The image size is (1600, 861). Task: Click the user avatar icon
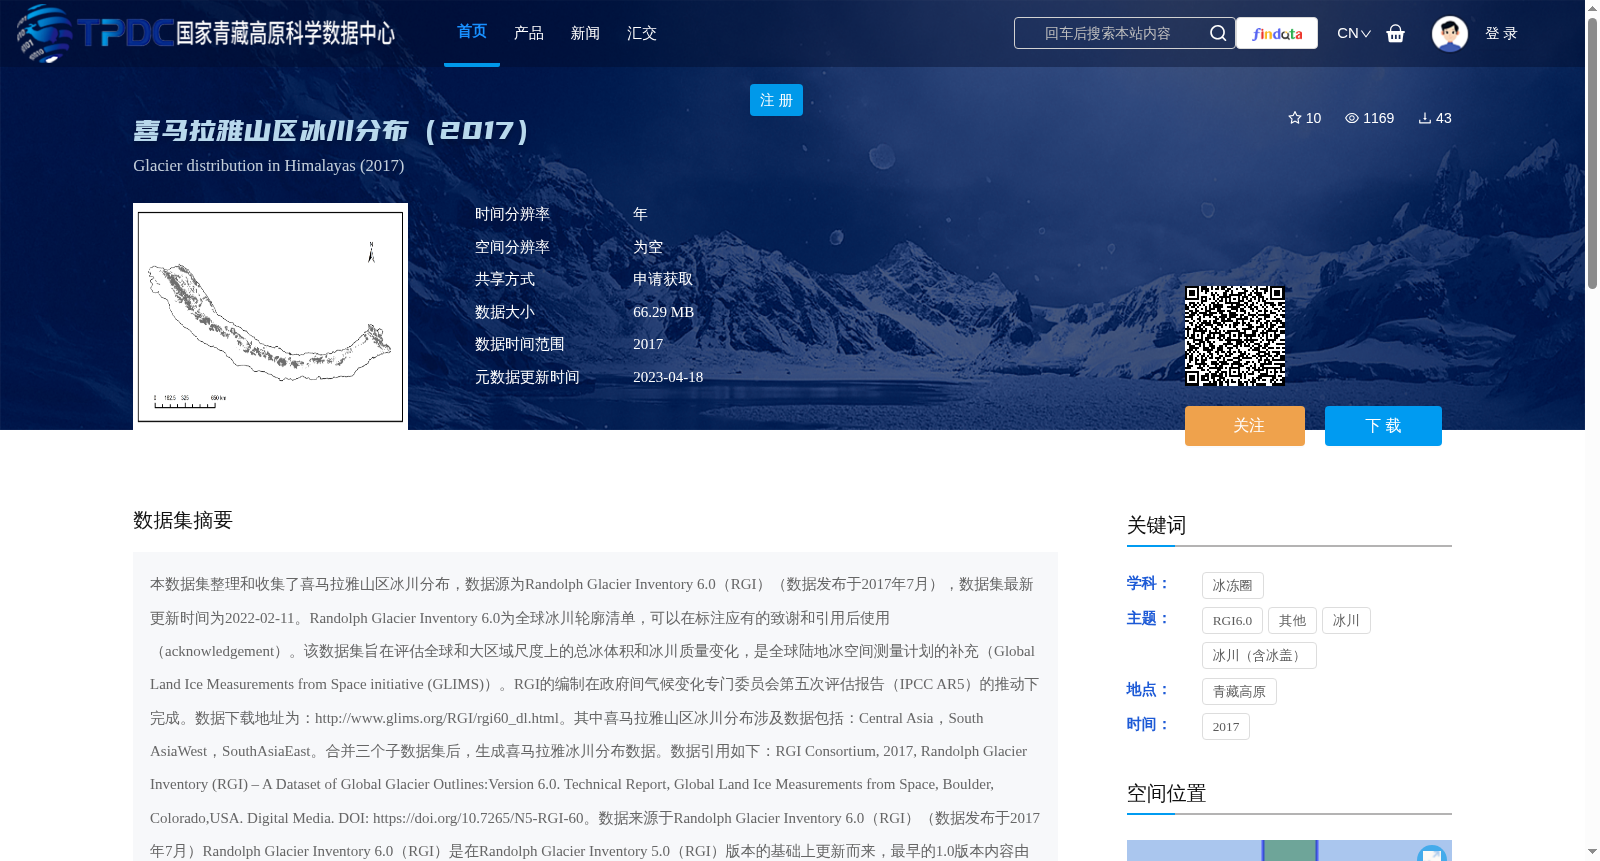tap(1449, 33)
